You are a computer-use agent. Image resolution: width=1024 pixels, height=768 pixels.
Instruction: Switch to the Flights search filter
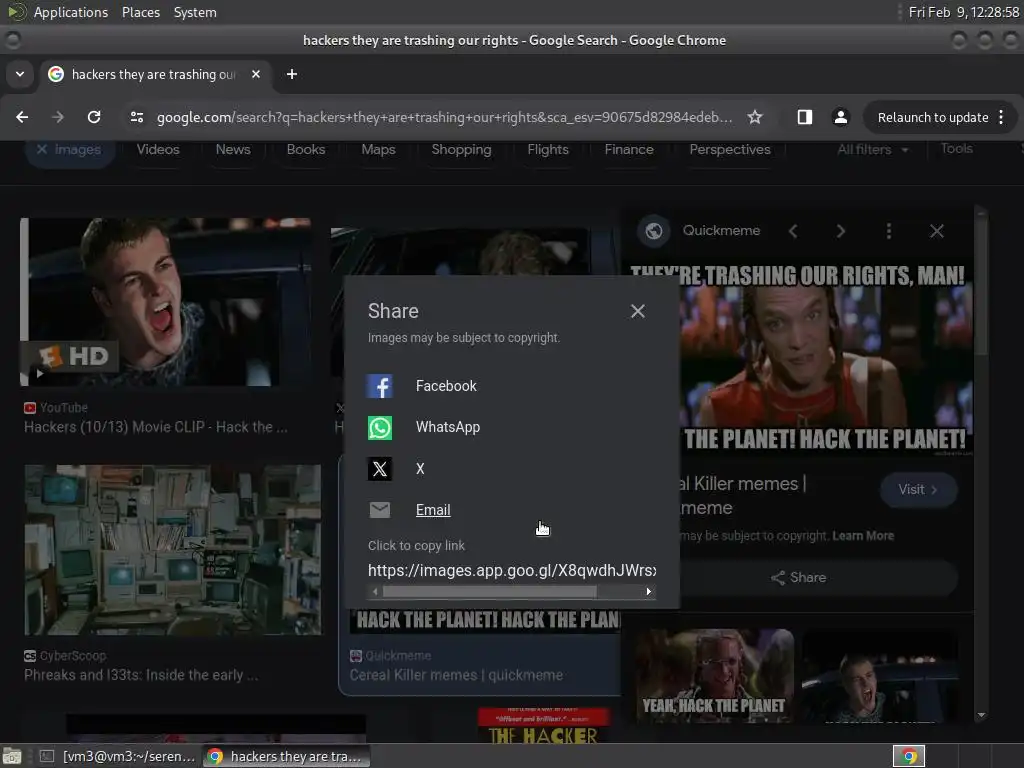pyautogui.click(x=548, y=150)
